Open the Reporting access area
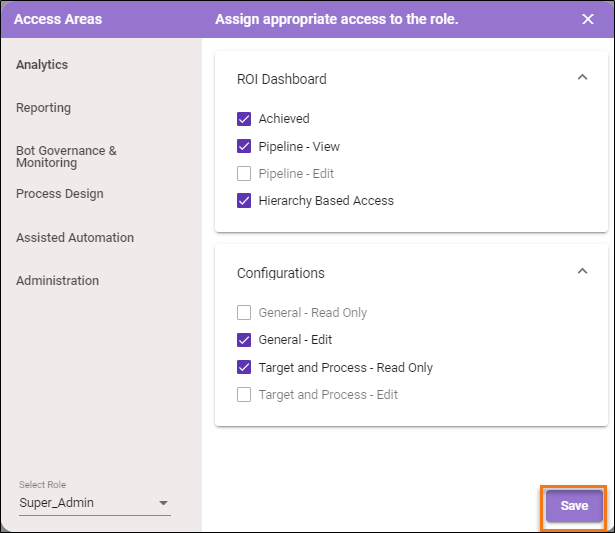This screenshot has width=615, height=533. click(43, 108)
